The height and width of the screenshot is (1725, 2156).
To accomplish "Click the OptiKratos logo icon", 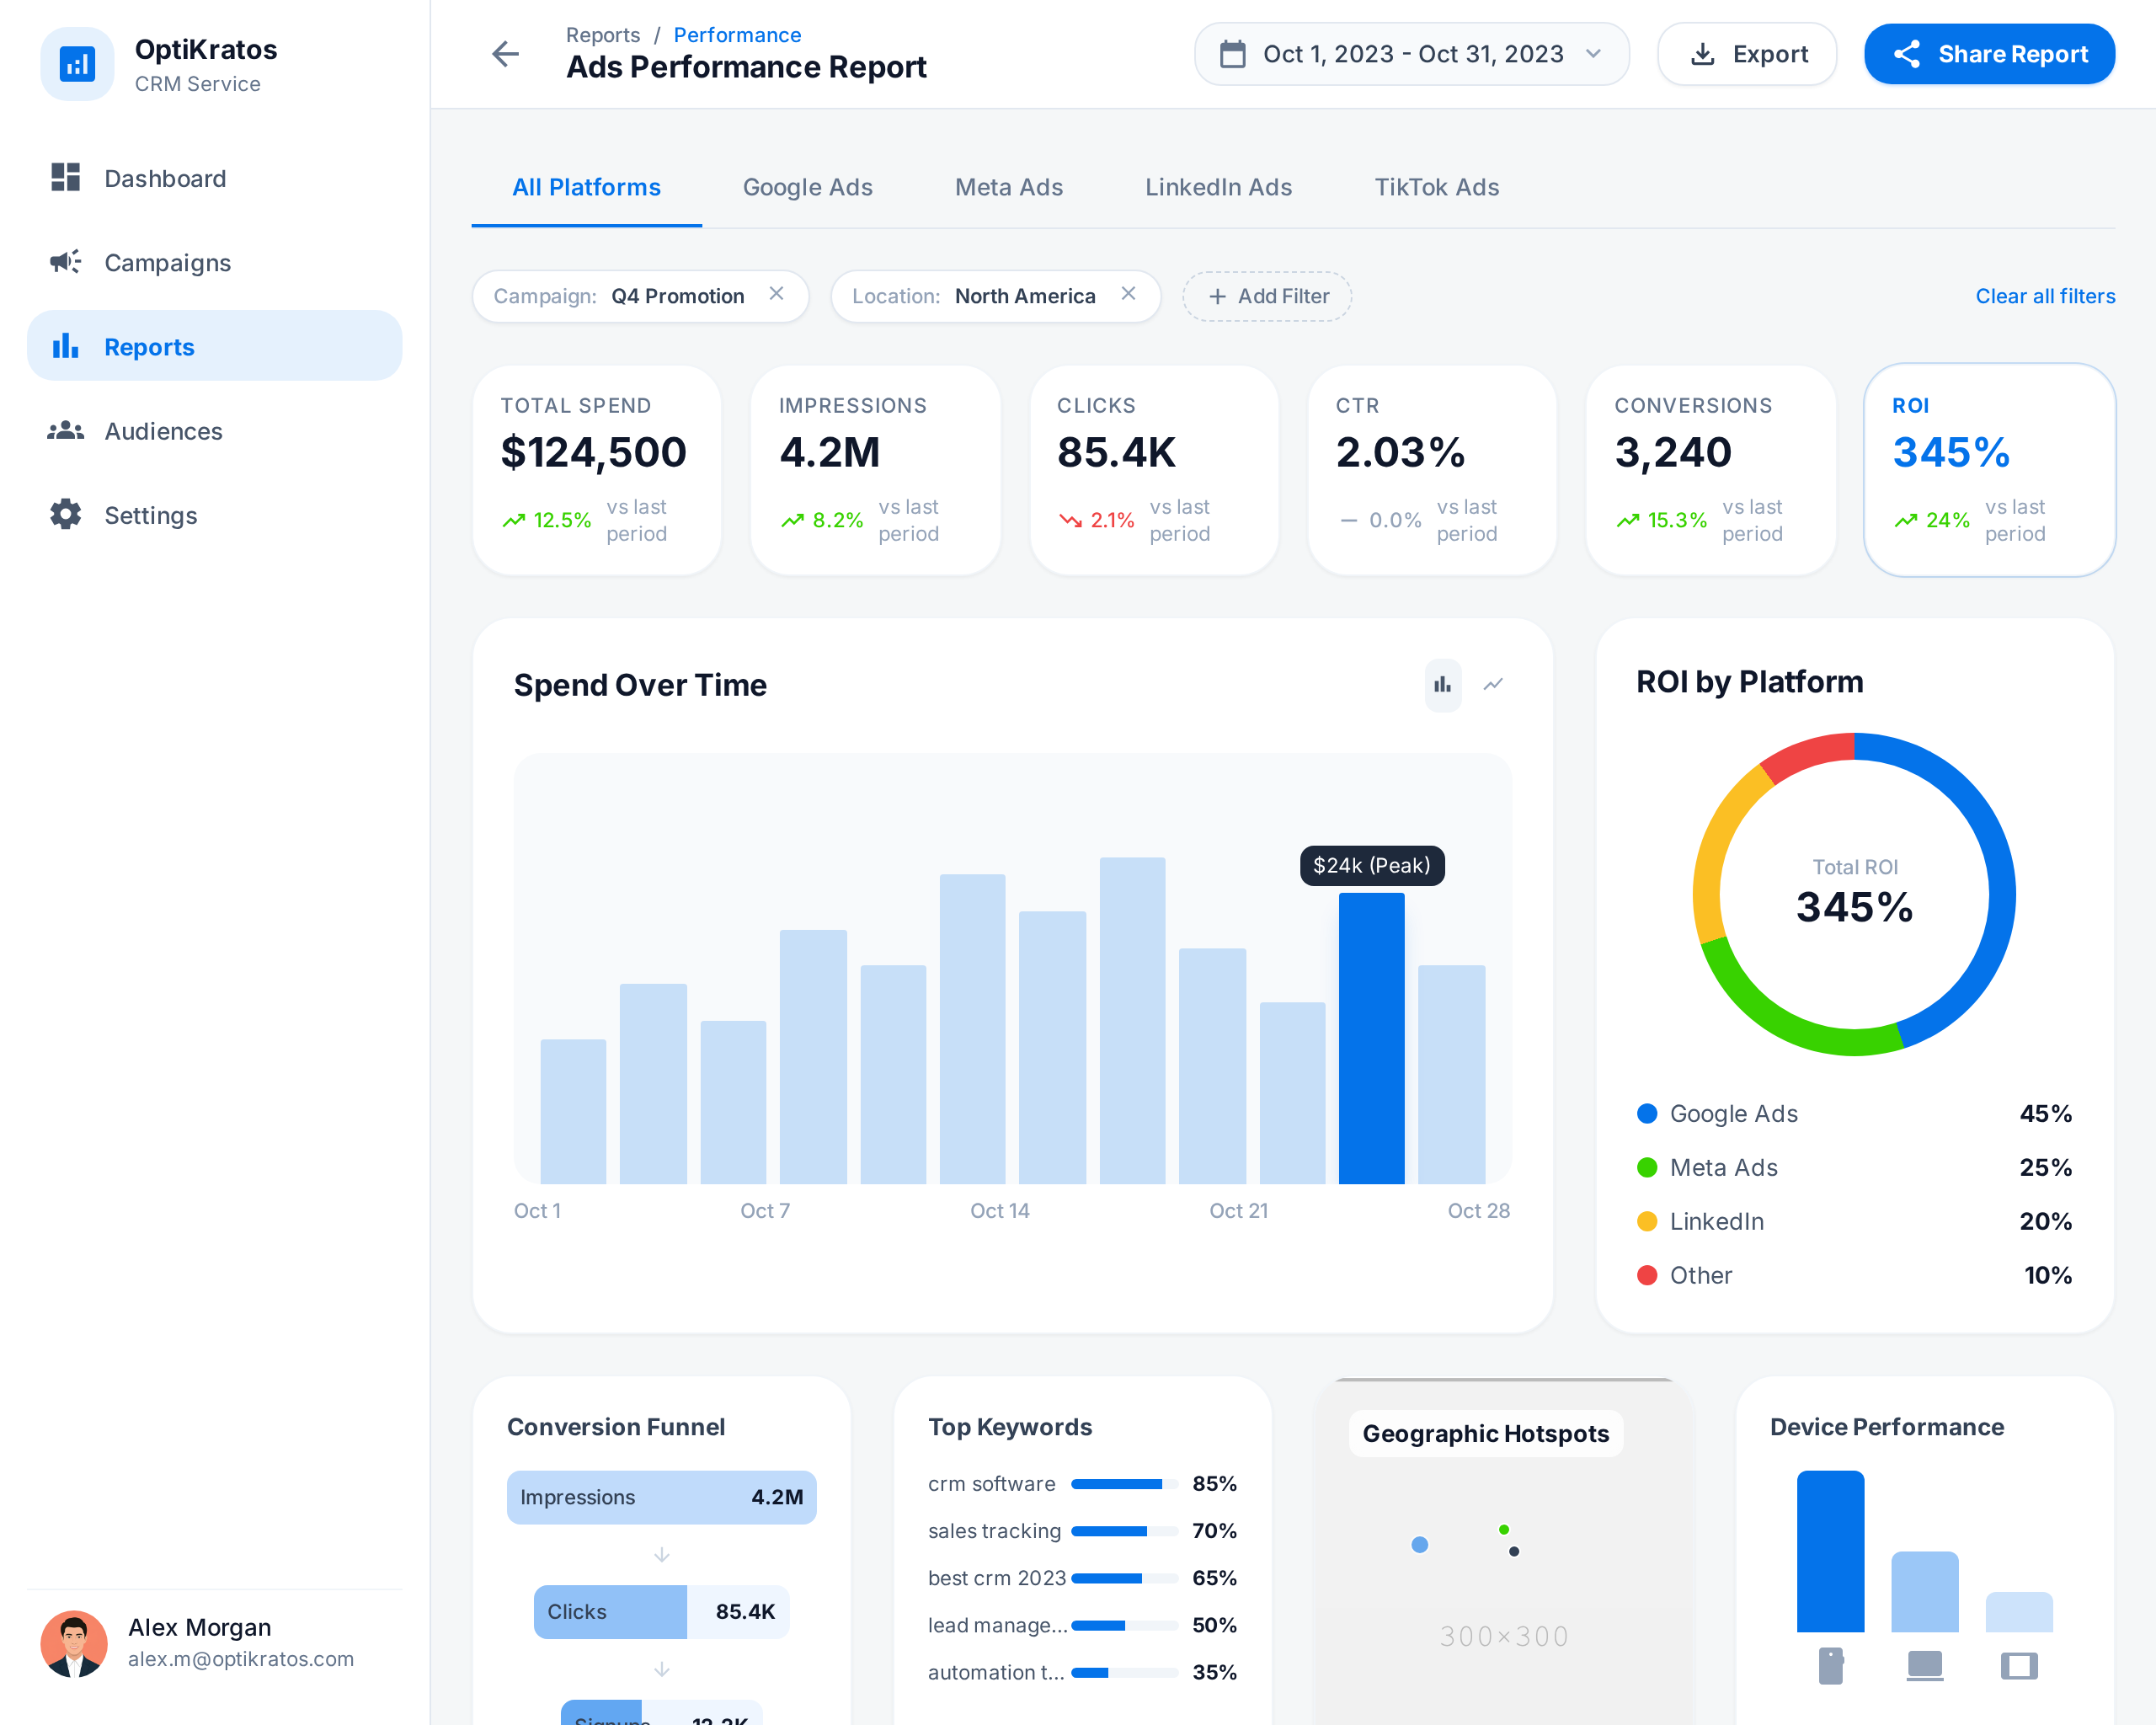I will click(77, 63).
